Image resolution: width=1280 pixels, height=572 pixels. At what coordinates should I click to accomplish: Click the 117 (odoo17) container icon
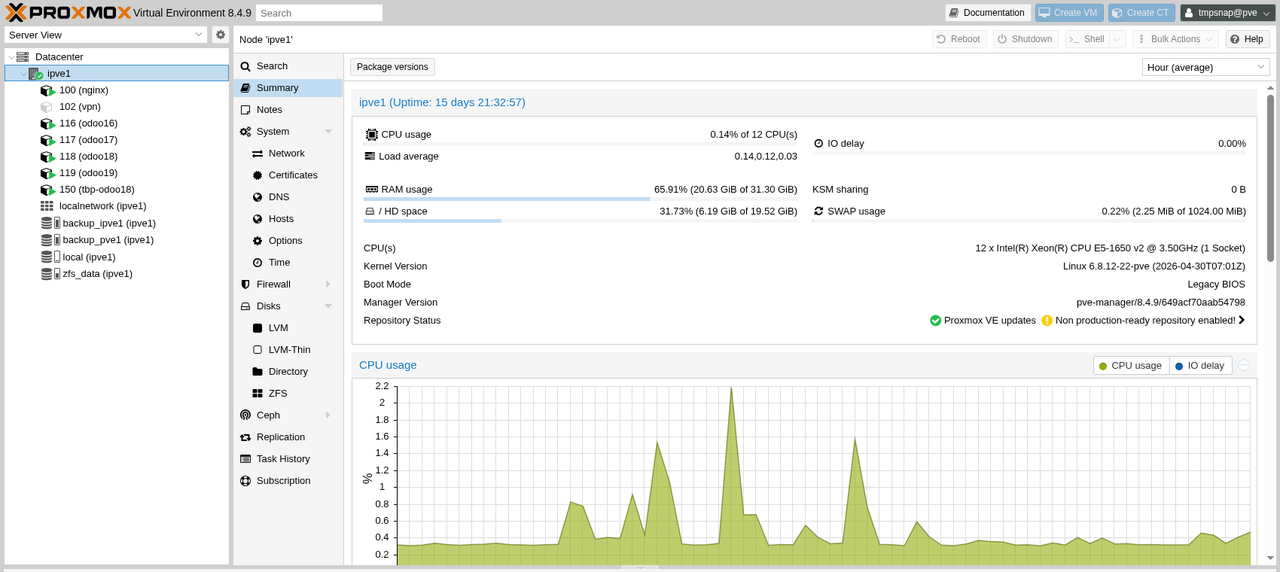(47, 140)
